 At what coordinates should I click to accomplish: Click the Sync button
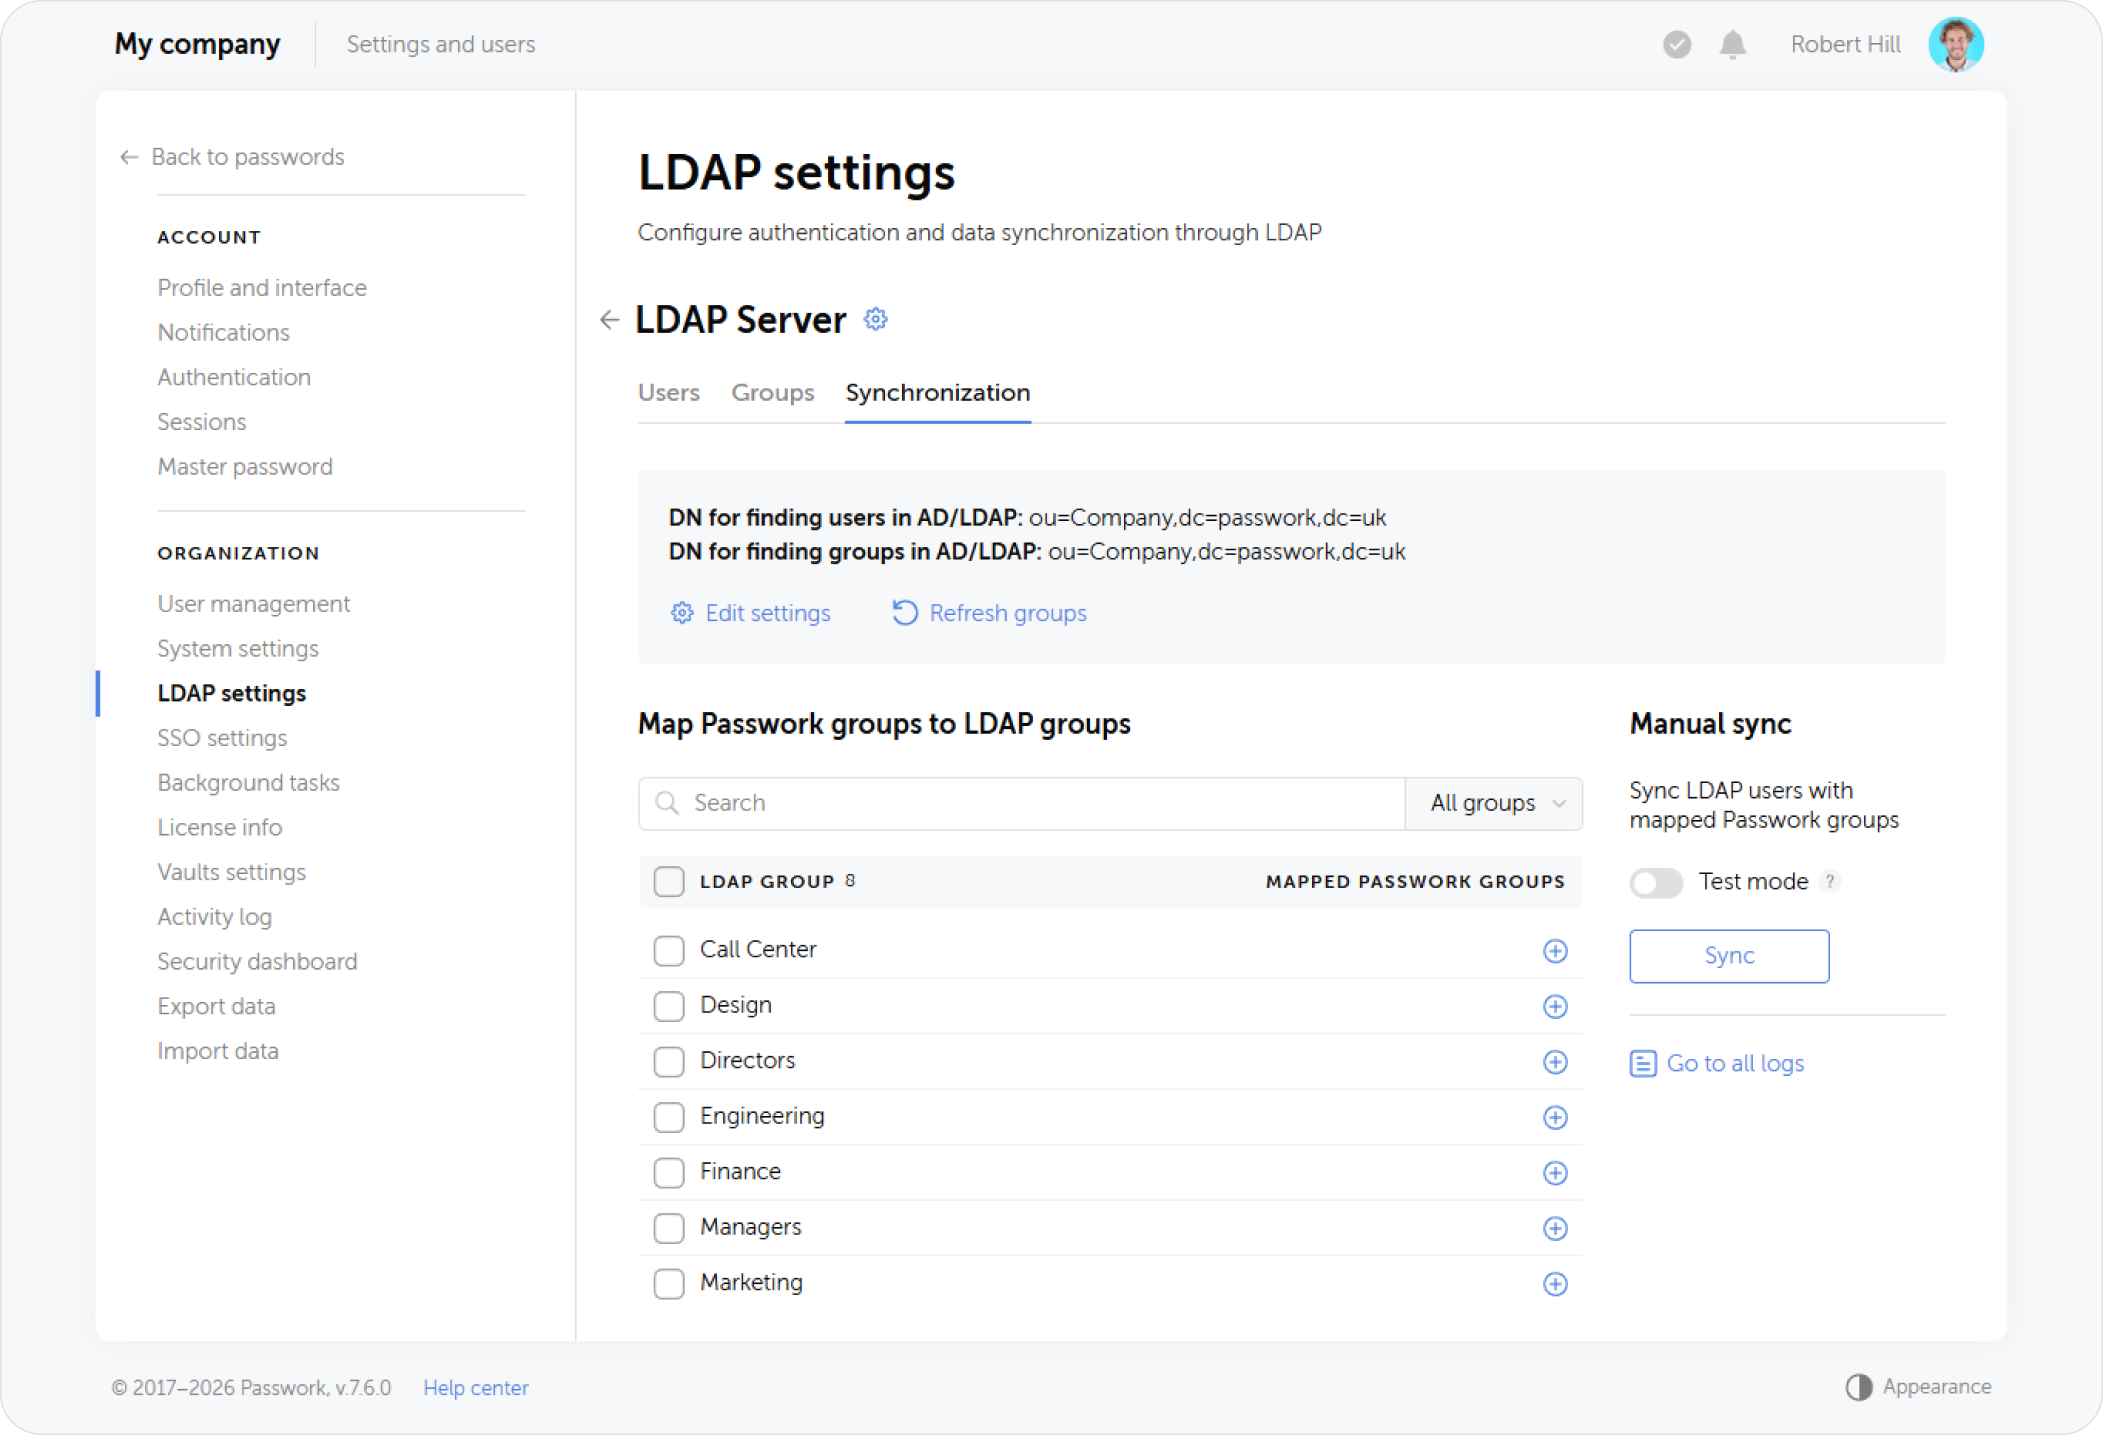[x=1729, y=956]
